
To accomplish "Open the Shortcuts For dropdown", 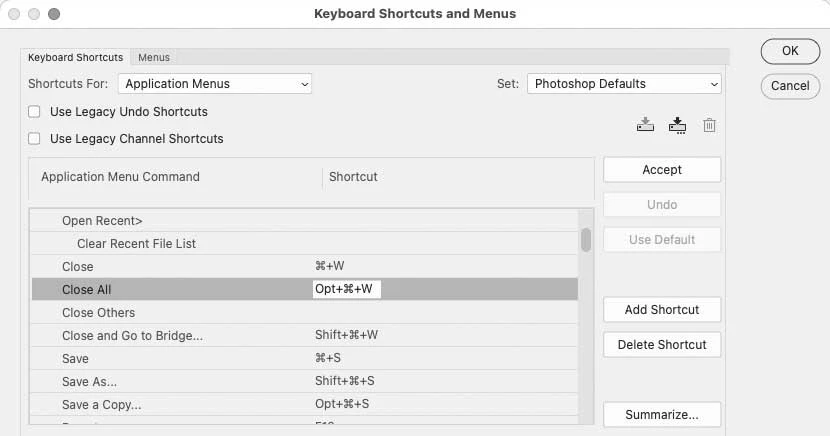I will click(215, 84).
